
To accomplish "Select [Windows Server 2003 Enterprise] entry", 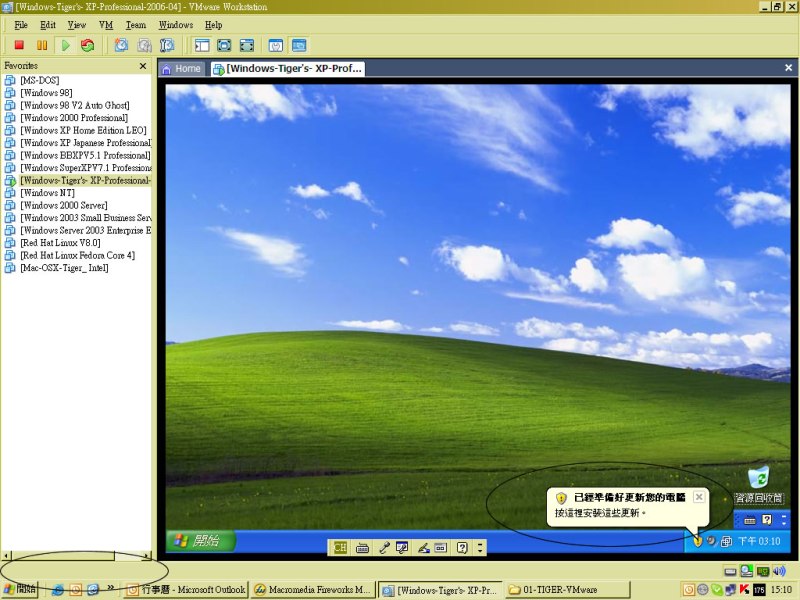I will (x=86, y=230).
